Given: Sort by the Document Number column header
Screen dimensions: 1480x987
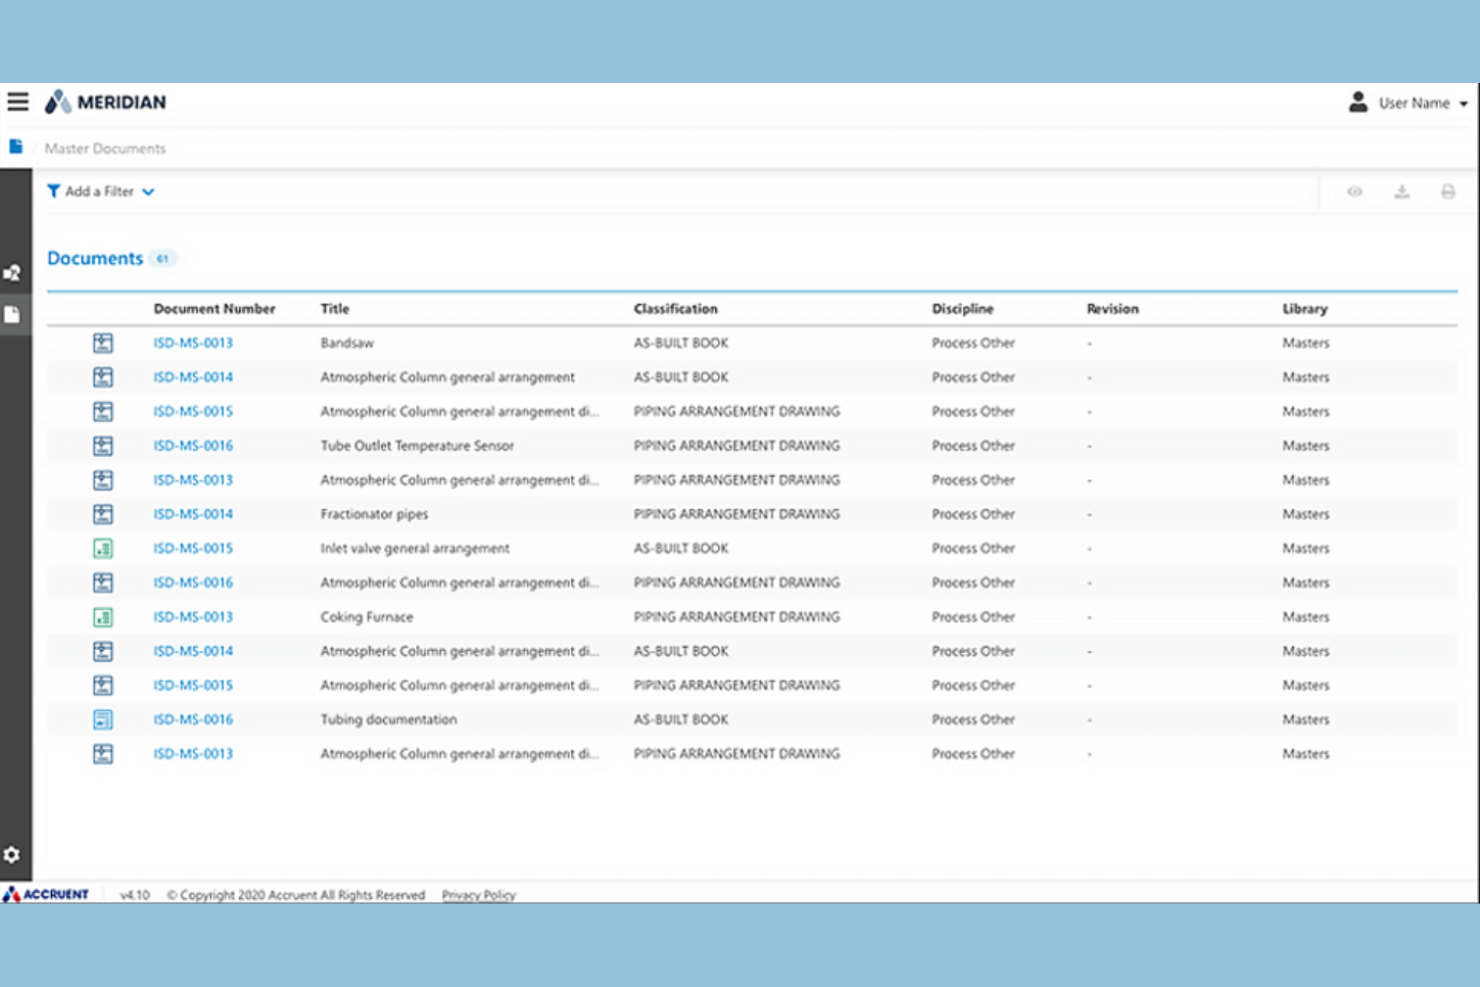Looking at the screenshot, I should click(214, 308).
